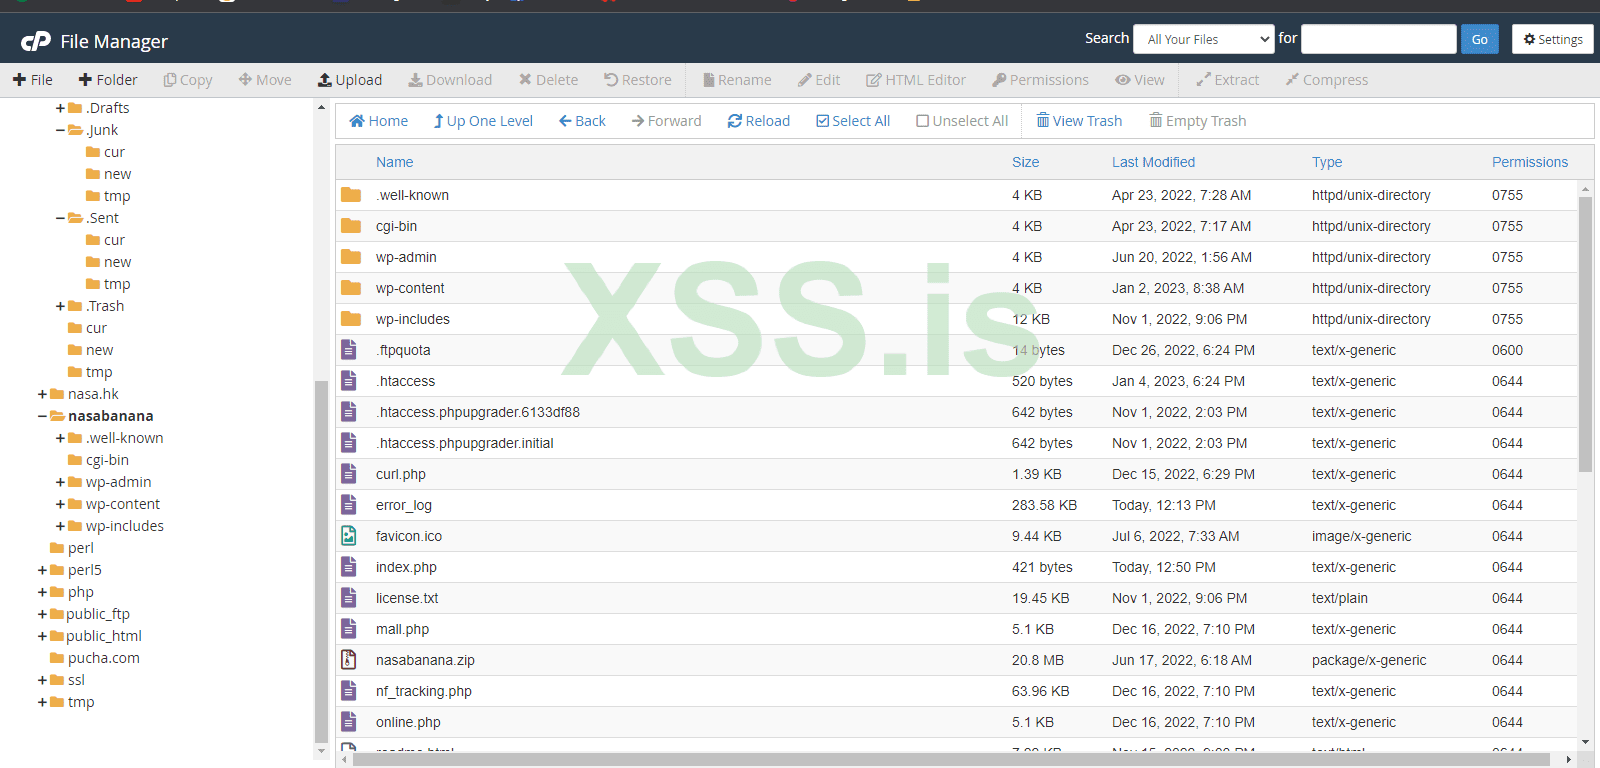Click the Delete toolbar button
Image resolution: width=1600 pixels, height=768 pixels.
[x=548, y=80]
